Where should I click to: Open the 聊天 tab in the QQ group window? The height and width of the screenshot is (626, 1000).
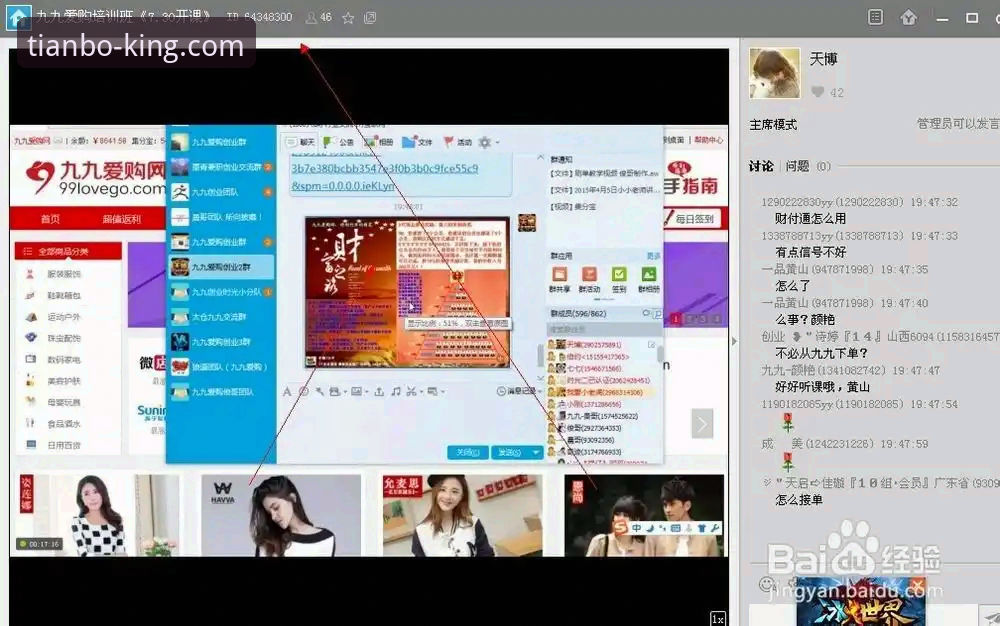tap(300, 142)
